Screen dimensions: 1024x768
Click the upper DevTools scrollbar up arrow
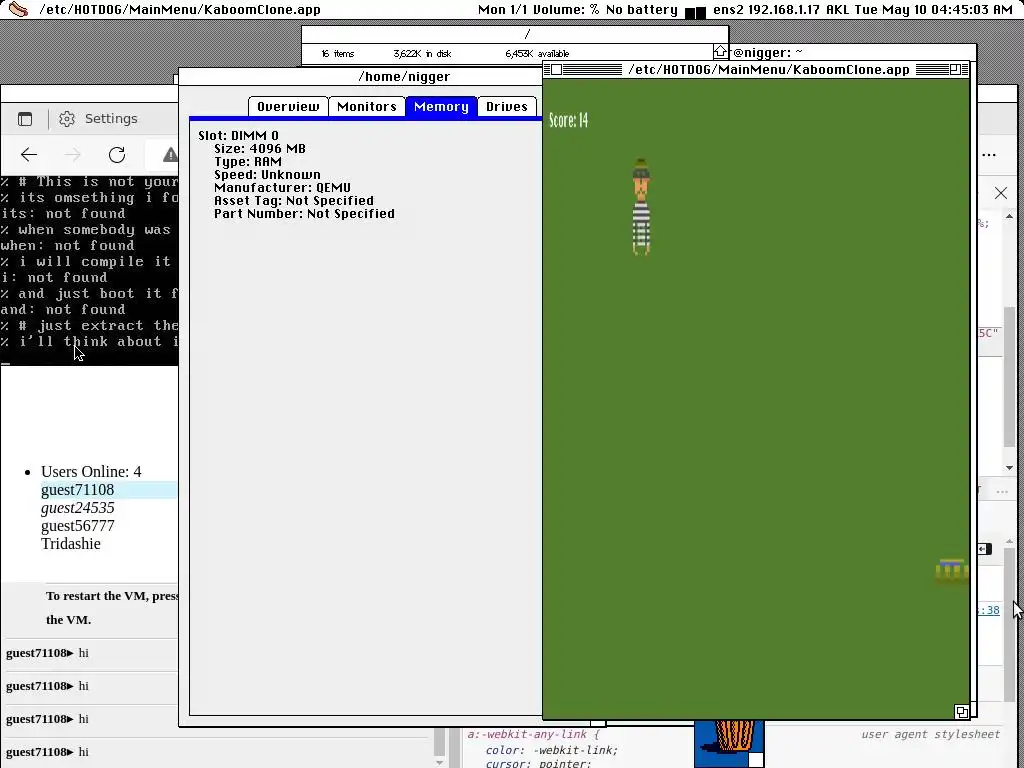pyautogui.click(x=1010, y=216)
